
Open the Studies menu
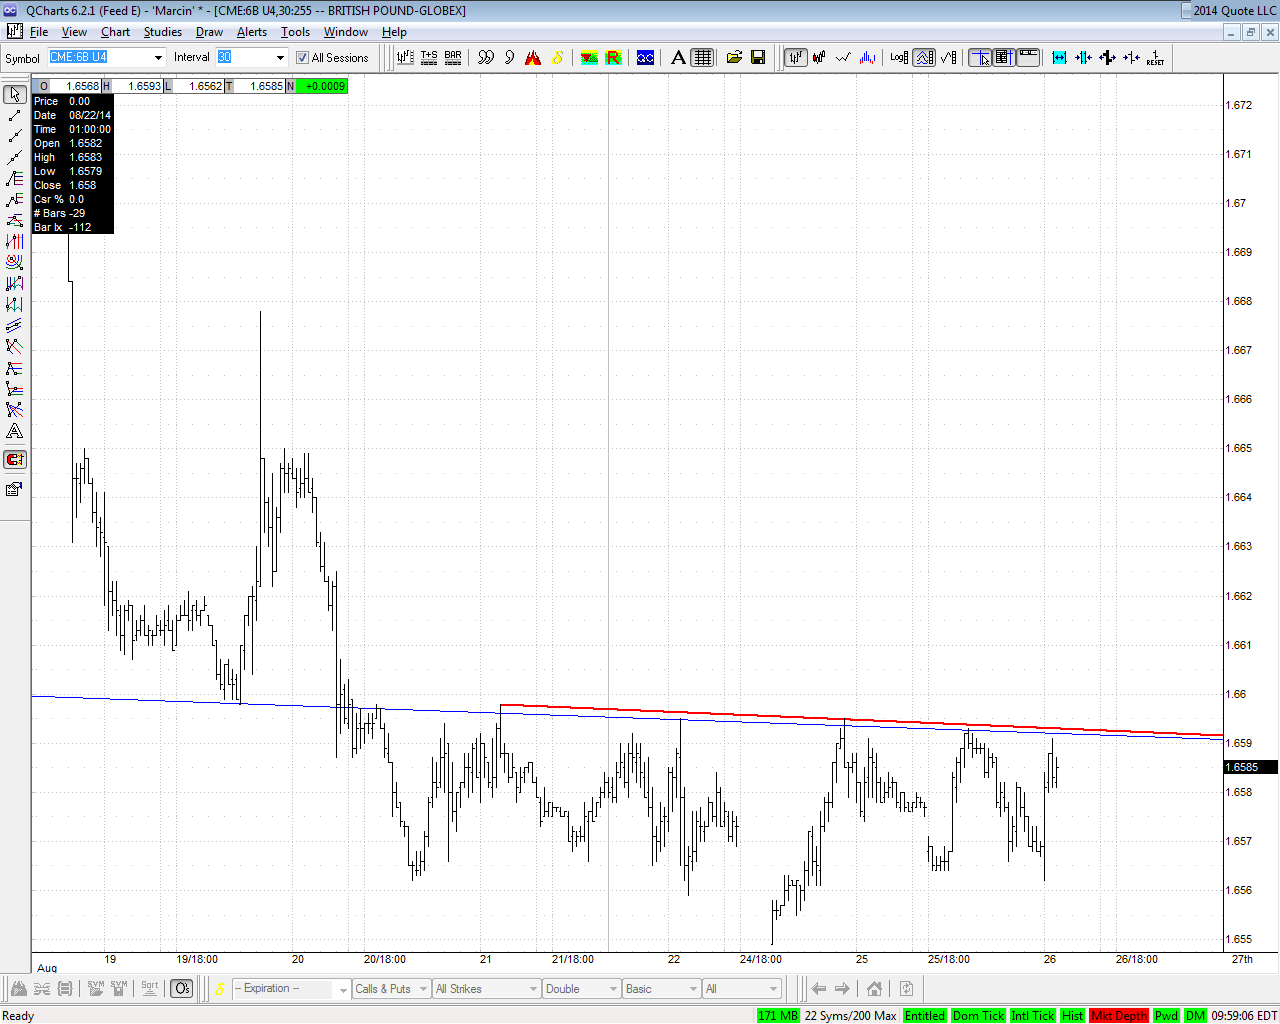tap(163, 32)
